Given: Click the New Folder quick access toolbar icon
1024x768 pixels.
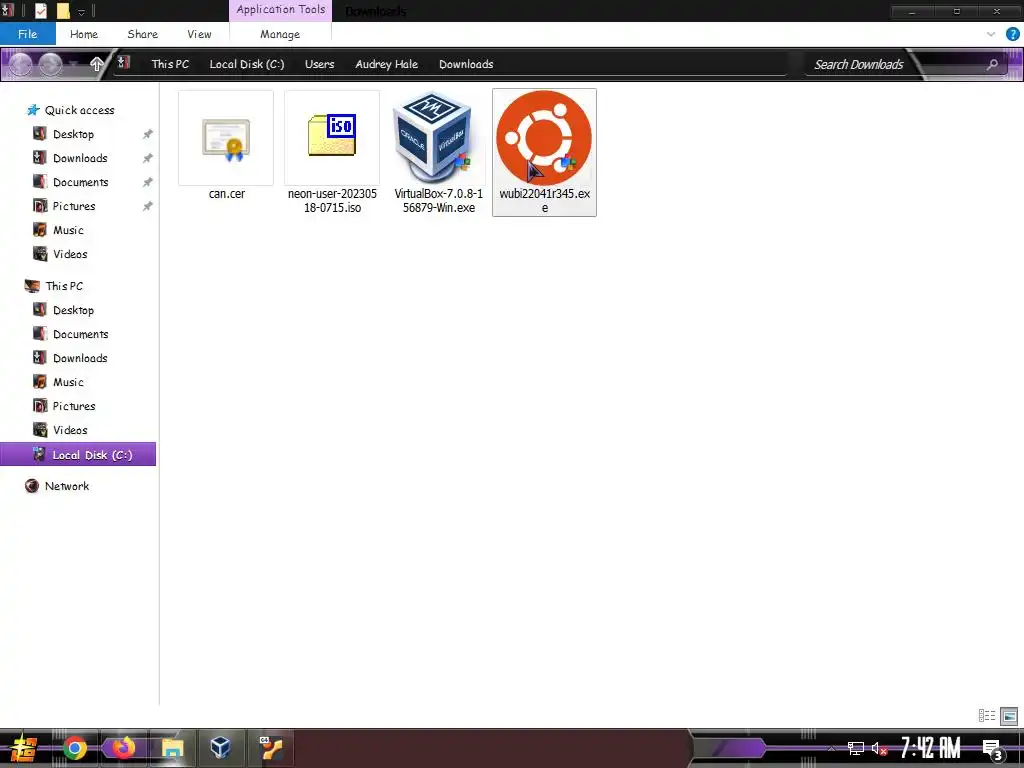Looking at the screenshot, I should click(x=63, y=10).
